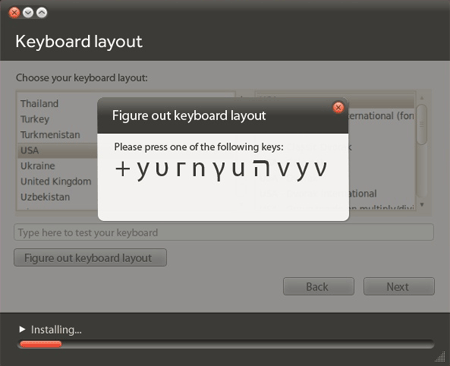Click the Figure out keyboard layout button
Image resolution: width=450 pixels, height=366 pixels.
click(90, 258)
